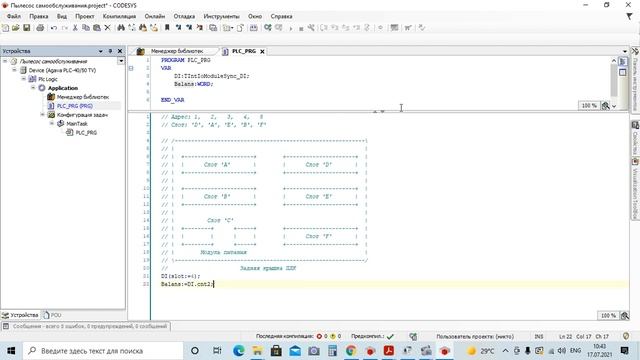
Task: Copy selection using the toolbar Copy icon
Action: coord(86,28)
